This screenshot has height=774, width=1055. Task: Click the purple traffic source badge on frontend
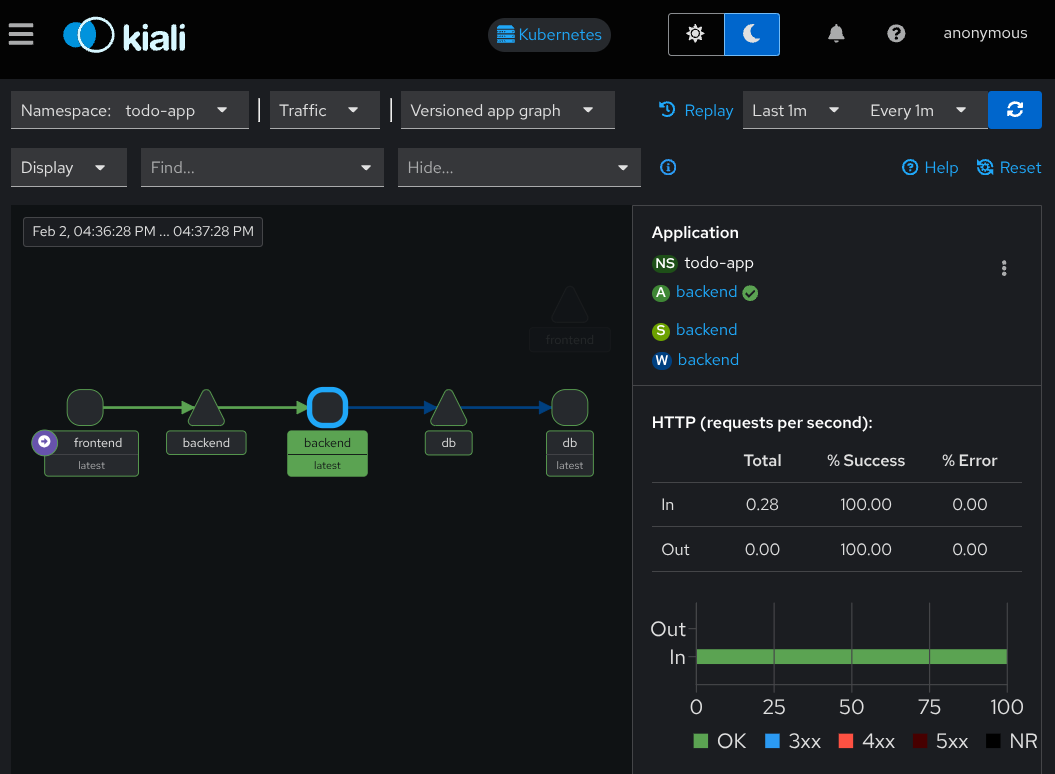(x=44, y=442)
